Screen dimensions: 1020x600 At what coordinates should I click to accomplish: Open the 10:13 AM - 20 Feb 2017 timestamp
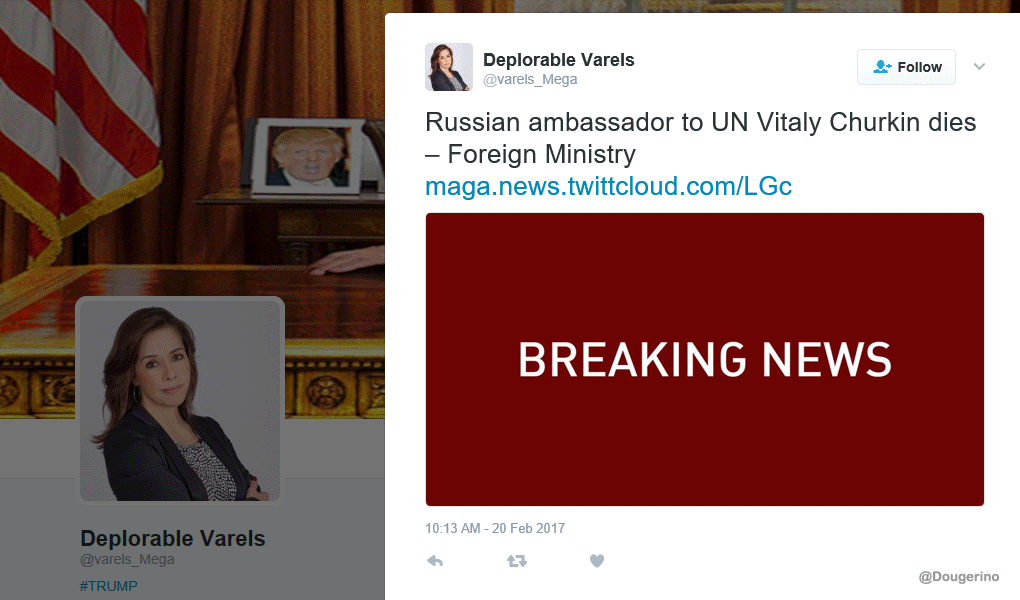[x=495, y=528]
